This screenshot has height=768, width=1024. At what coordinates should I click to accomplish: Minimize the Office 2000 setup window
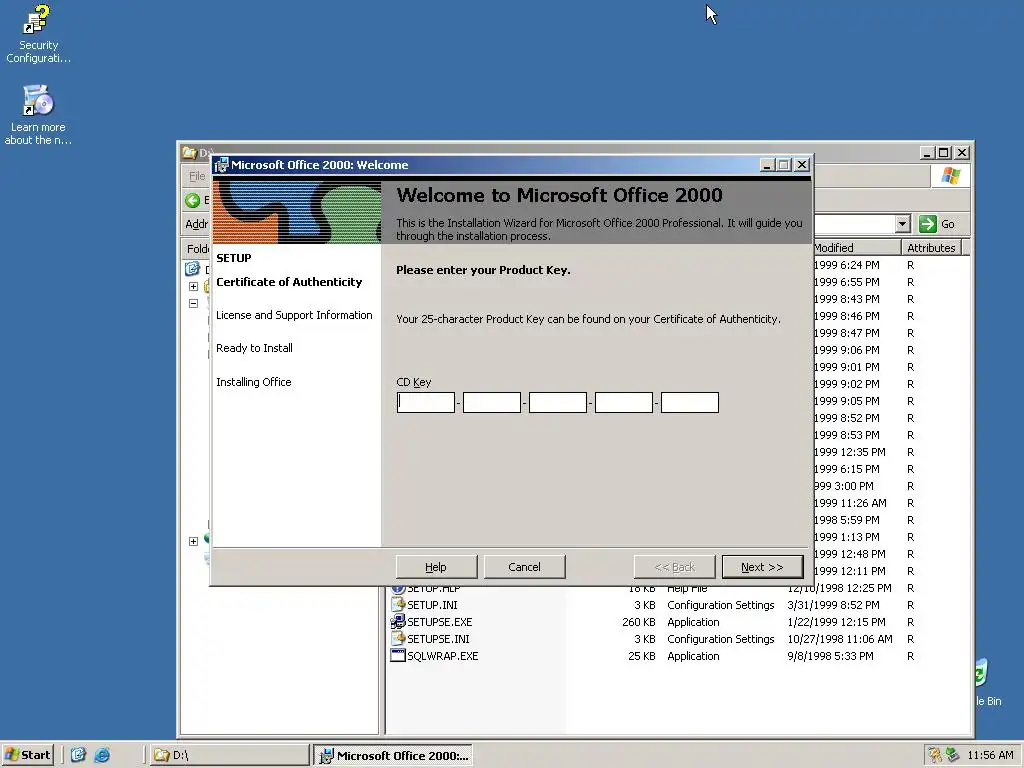767,165
